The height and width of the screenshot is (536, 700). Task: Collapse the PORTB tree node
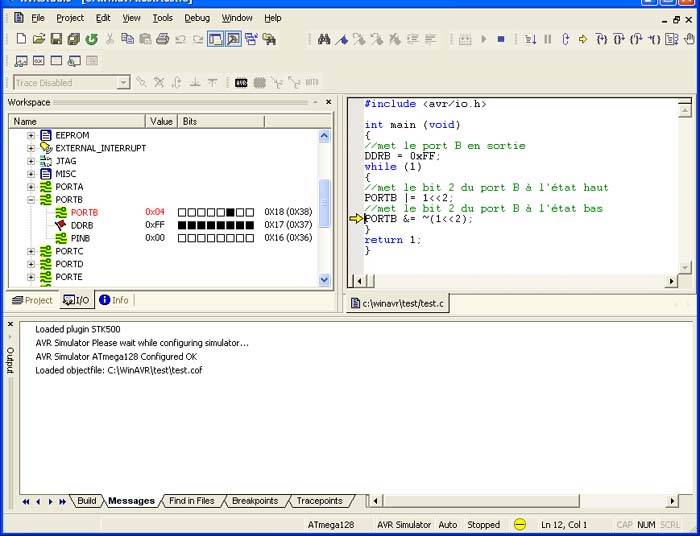(x=31, y=199)
